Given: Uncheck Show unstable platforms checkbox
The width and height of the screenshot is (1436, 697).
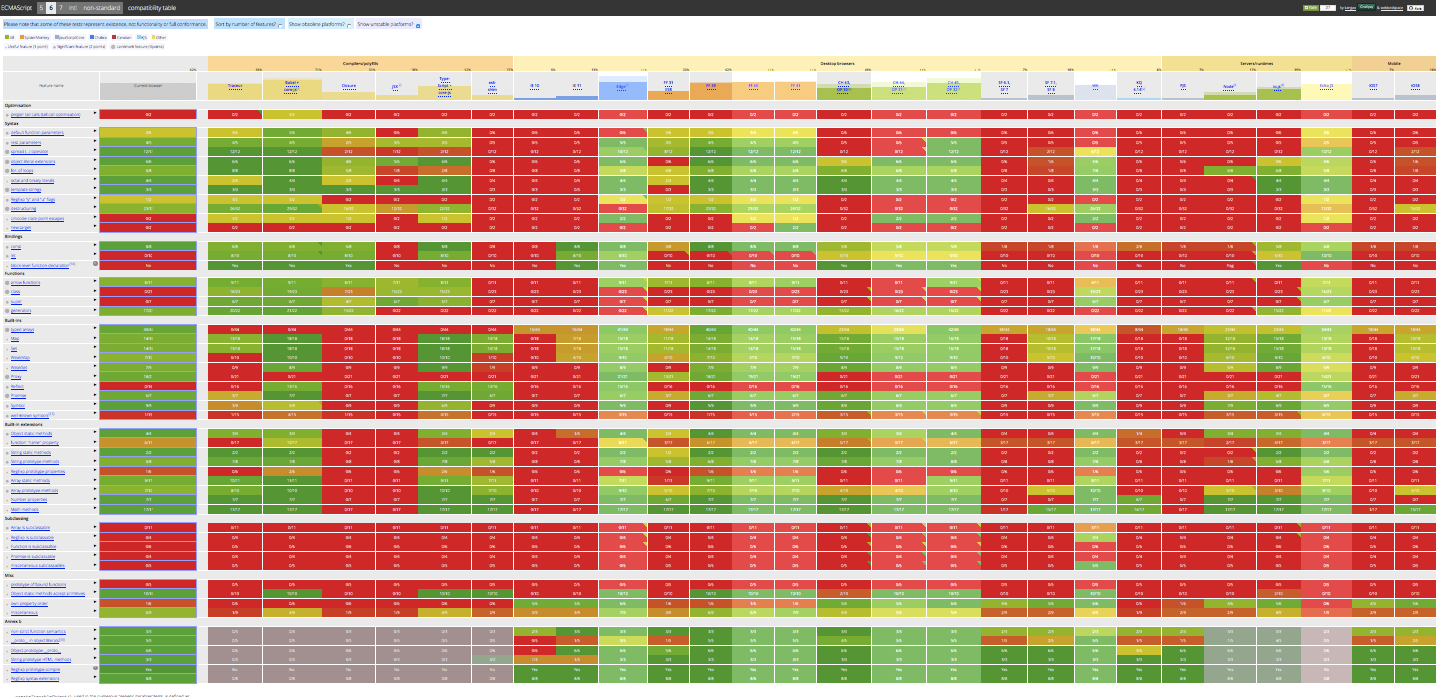Looking at the screenshot, I should (x=418, y=26).
